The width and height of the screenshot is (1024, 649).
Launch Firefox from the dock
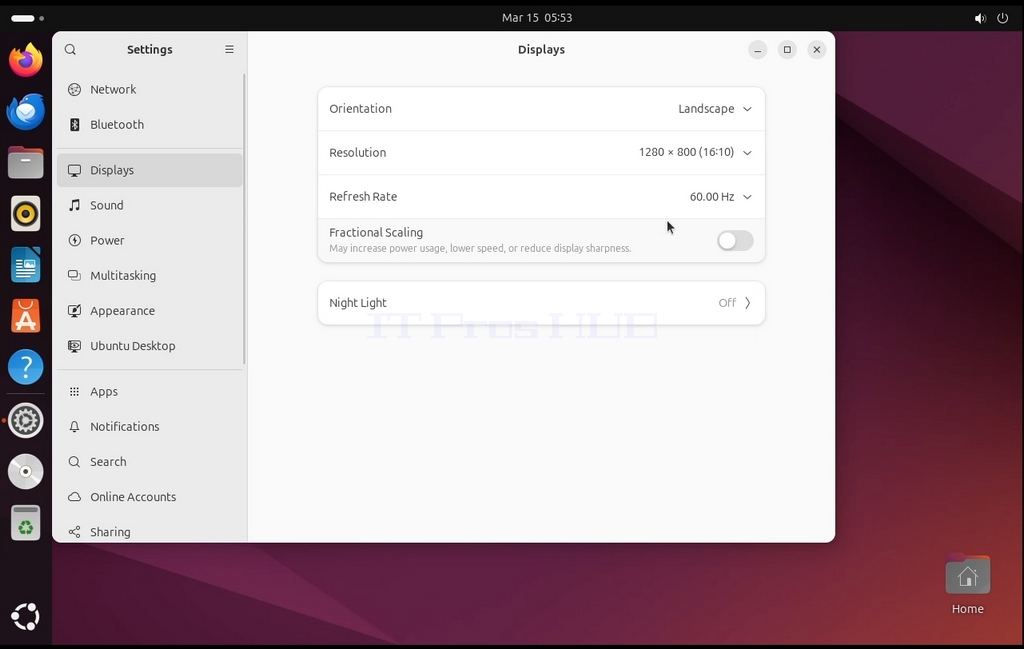(25, 60)
